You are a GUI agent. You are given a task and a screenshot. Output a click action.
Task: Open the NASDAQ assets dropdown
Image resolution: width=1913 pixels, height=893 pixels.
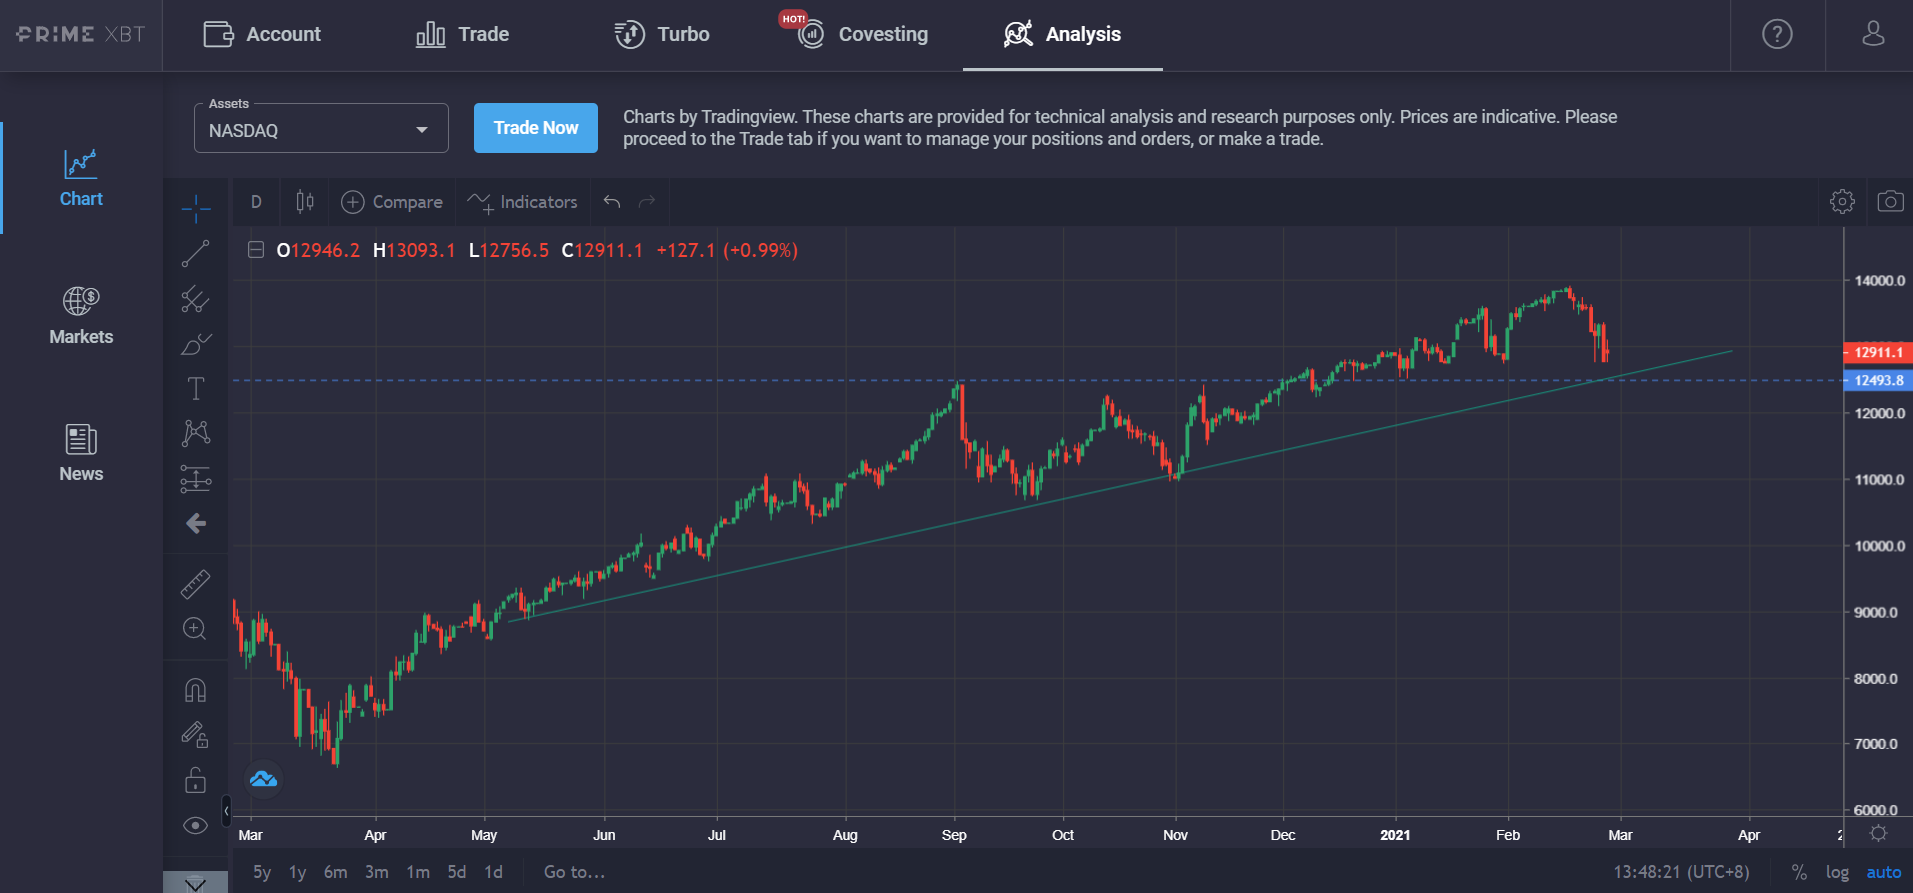tap(321, 130)
